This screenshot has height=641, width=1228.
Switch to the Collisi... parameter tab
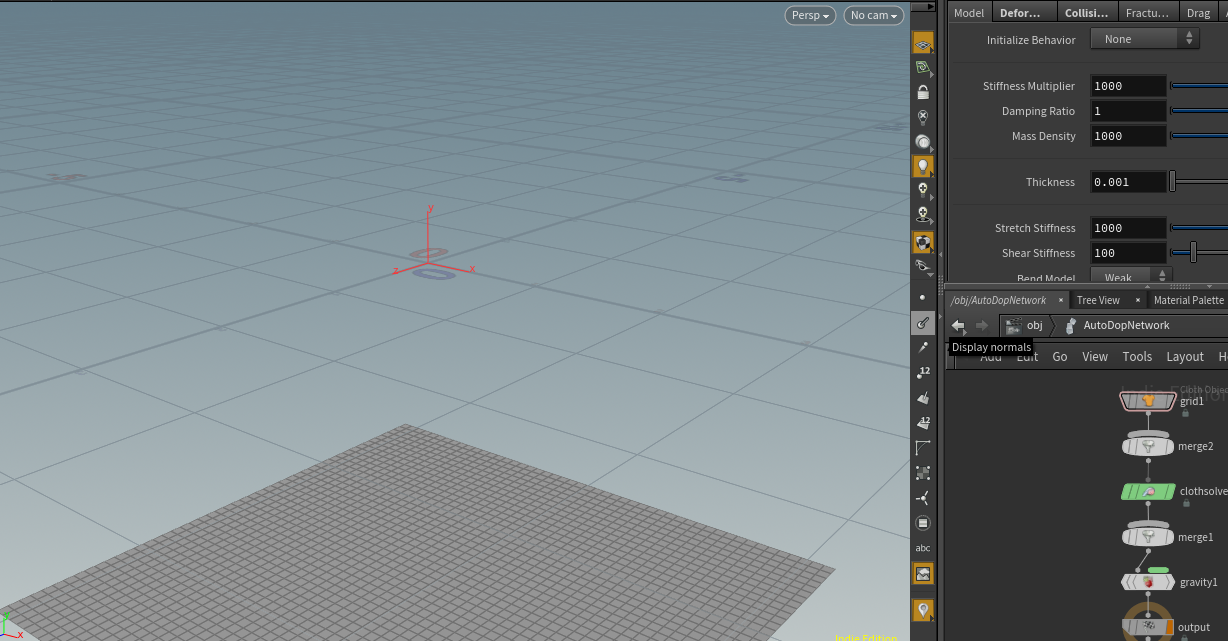(1087, 13)
